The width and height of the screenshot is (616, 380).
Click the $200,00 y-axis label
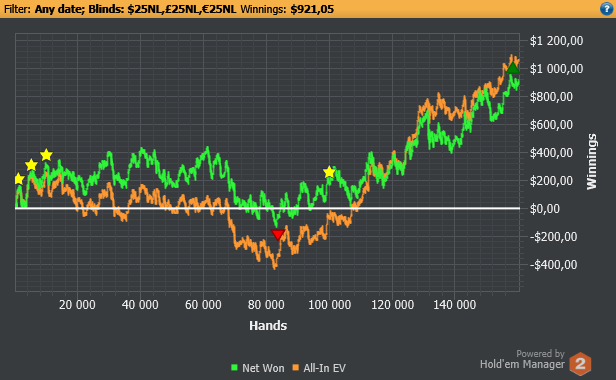coord(551,181)
